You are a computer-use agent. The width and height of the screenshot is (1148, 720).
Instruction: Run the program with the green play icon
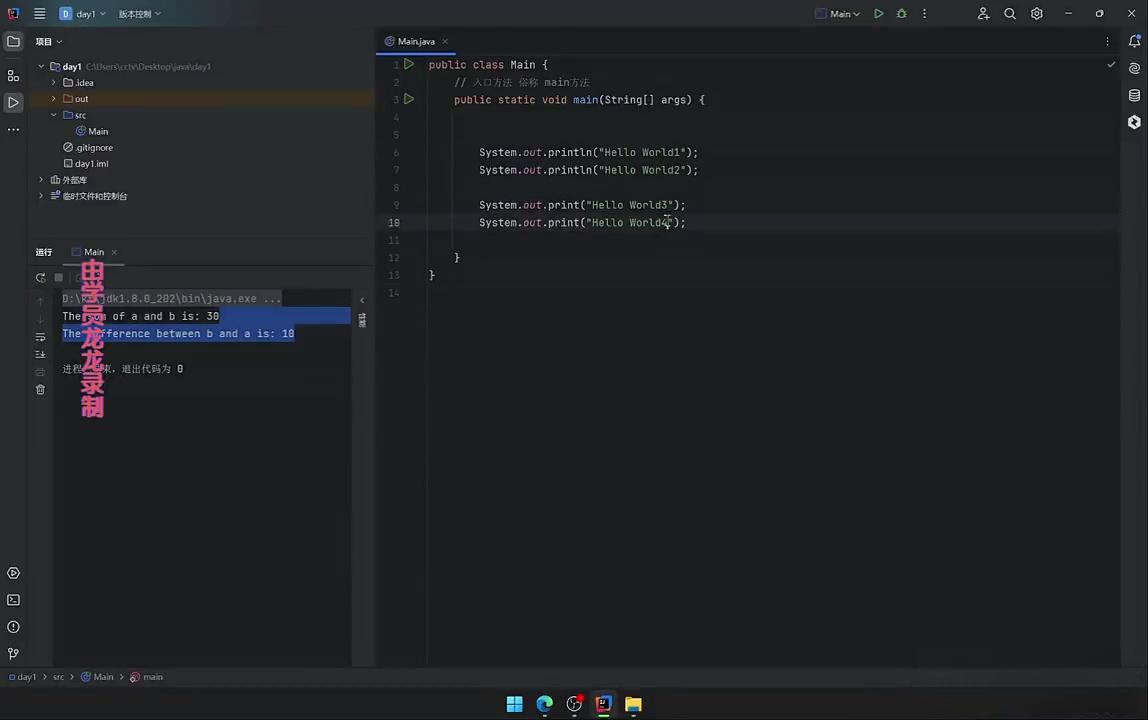tap(878, 13)
